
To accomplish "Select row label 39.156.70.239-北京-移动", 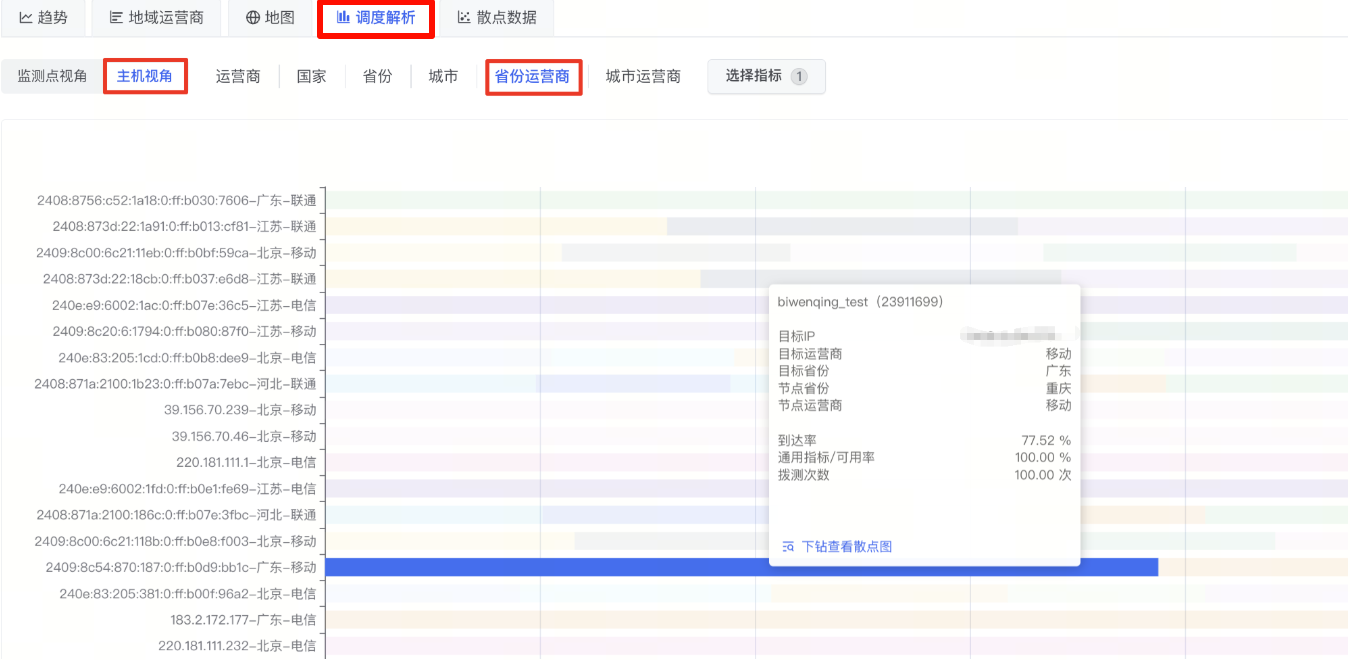I will [x=240, y=410].
